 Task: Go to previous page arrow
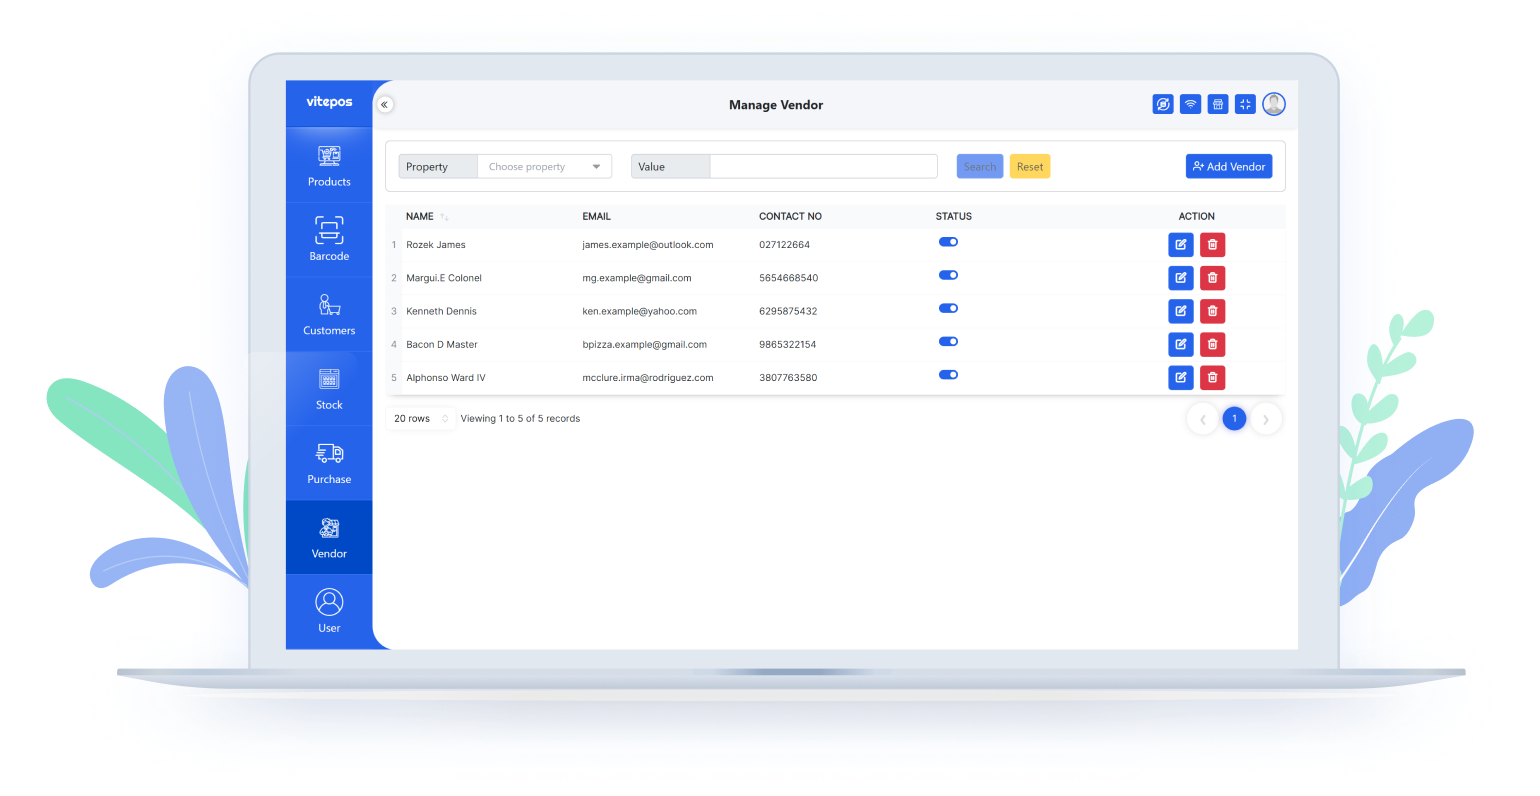click(1202, 419)
